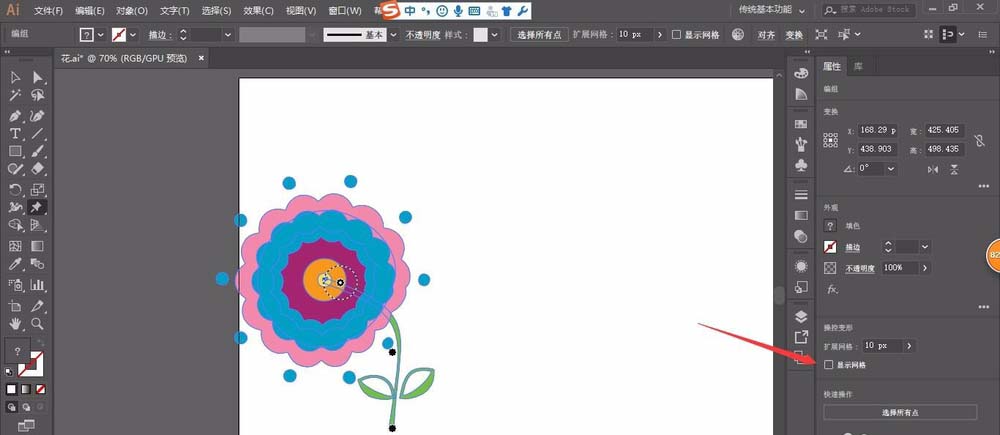Select the Eraser tool
The image size is (1000, 435).
pyautogui.click(x=38, y=168)
